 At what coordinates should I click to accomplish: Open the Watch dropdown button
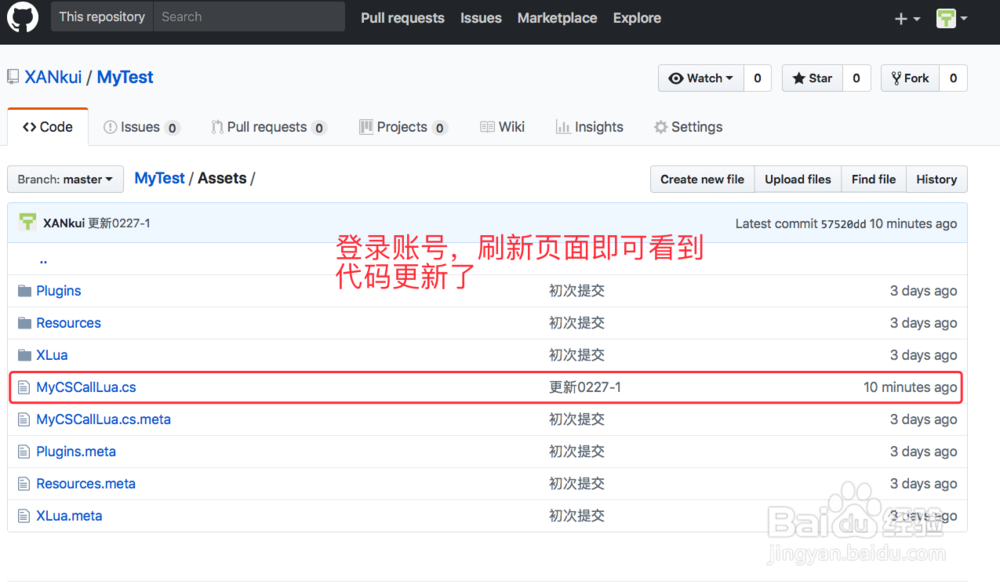701,78
